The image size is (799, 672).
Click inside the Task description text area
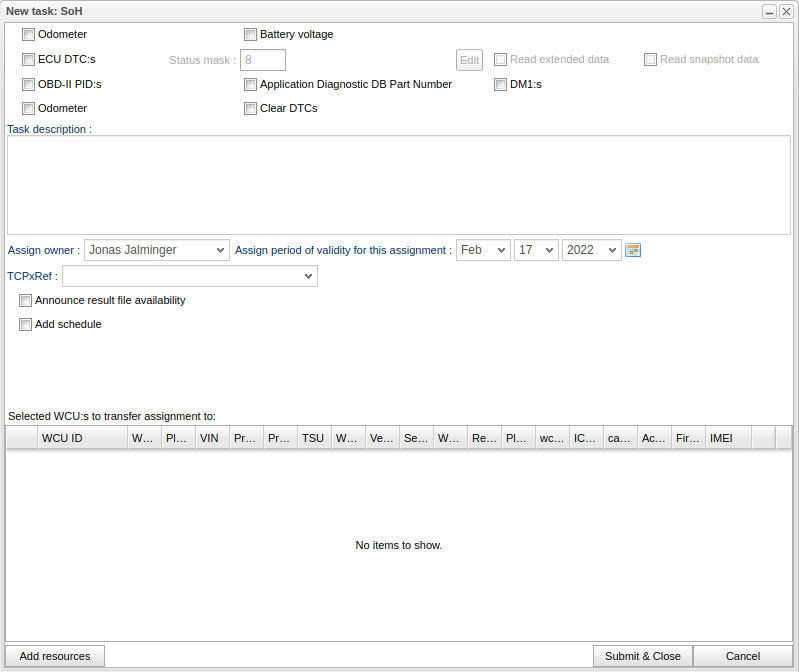pyautogui.click(x=398, y=185)
